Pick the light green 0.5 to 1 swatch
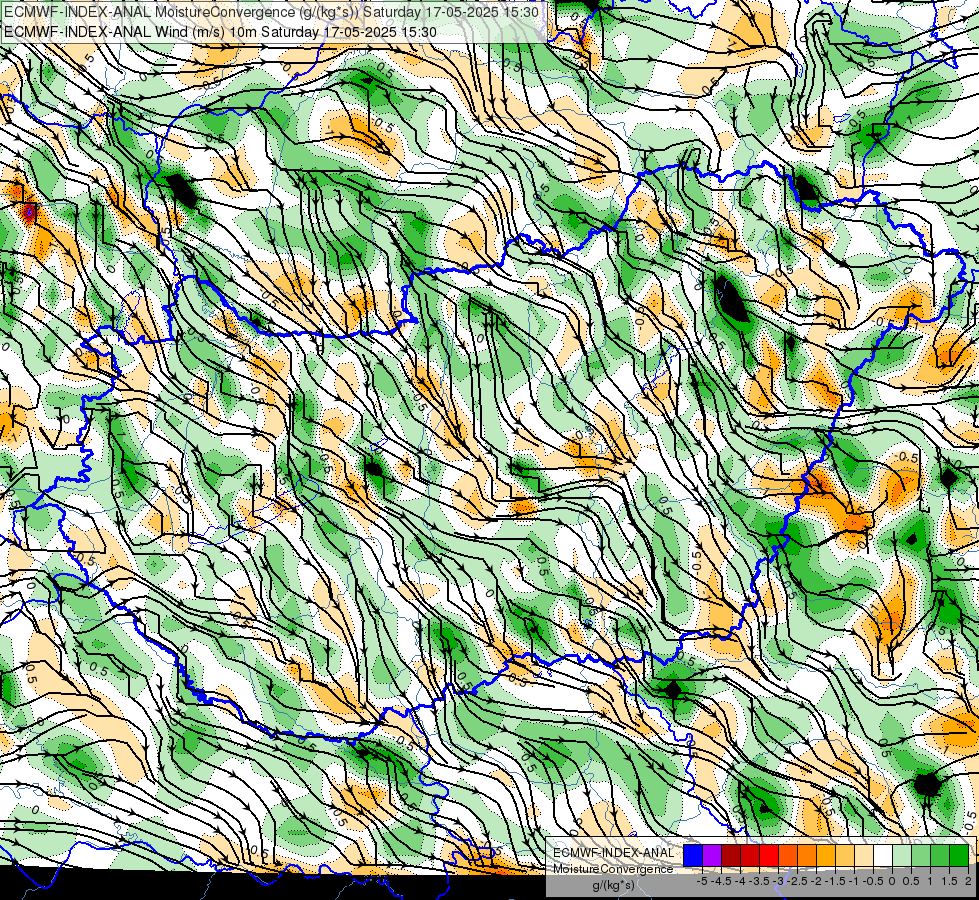Viewport: 979px width, 900px height. [x=921, y=855]
